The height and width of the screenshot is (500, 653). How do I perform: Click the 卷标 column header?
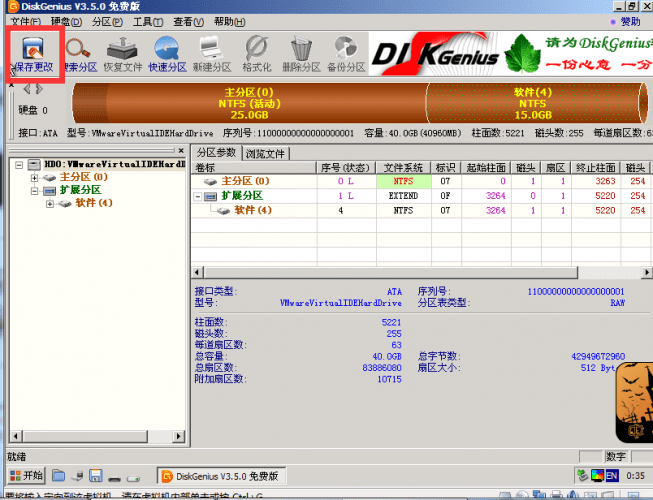[254, 168]
